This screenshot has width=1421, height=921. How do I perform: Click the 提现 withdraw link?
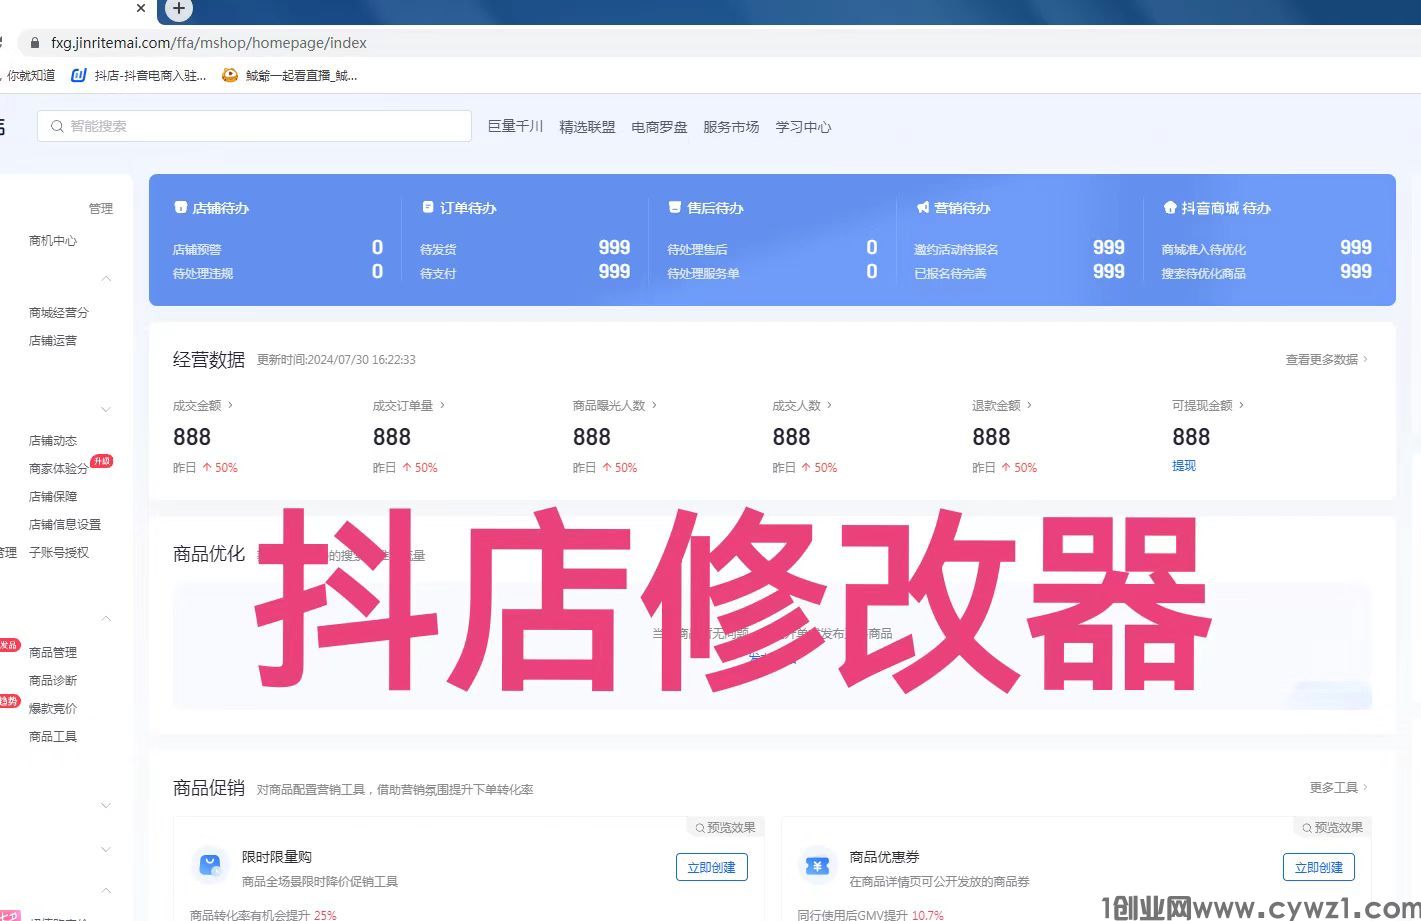point(1184,465)
